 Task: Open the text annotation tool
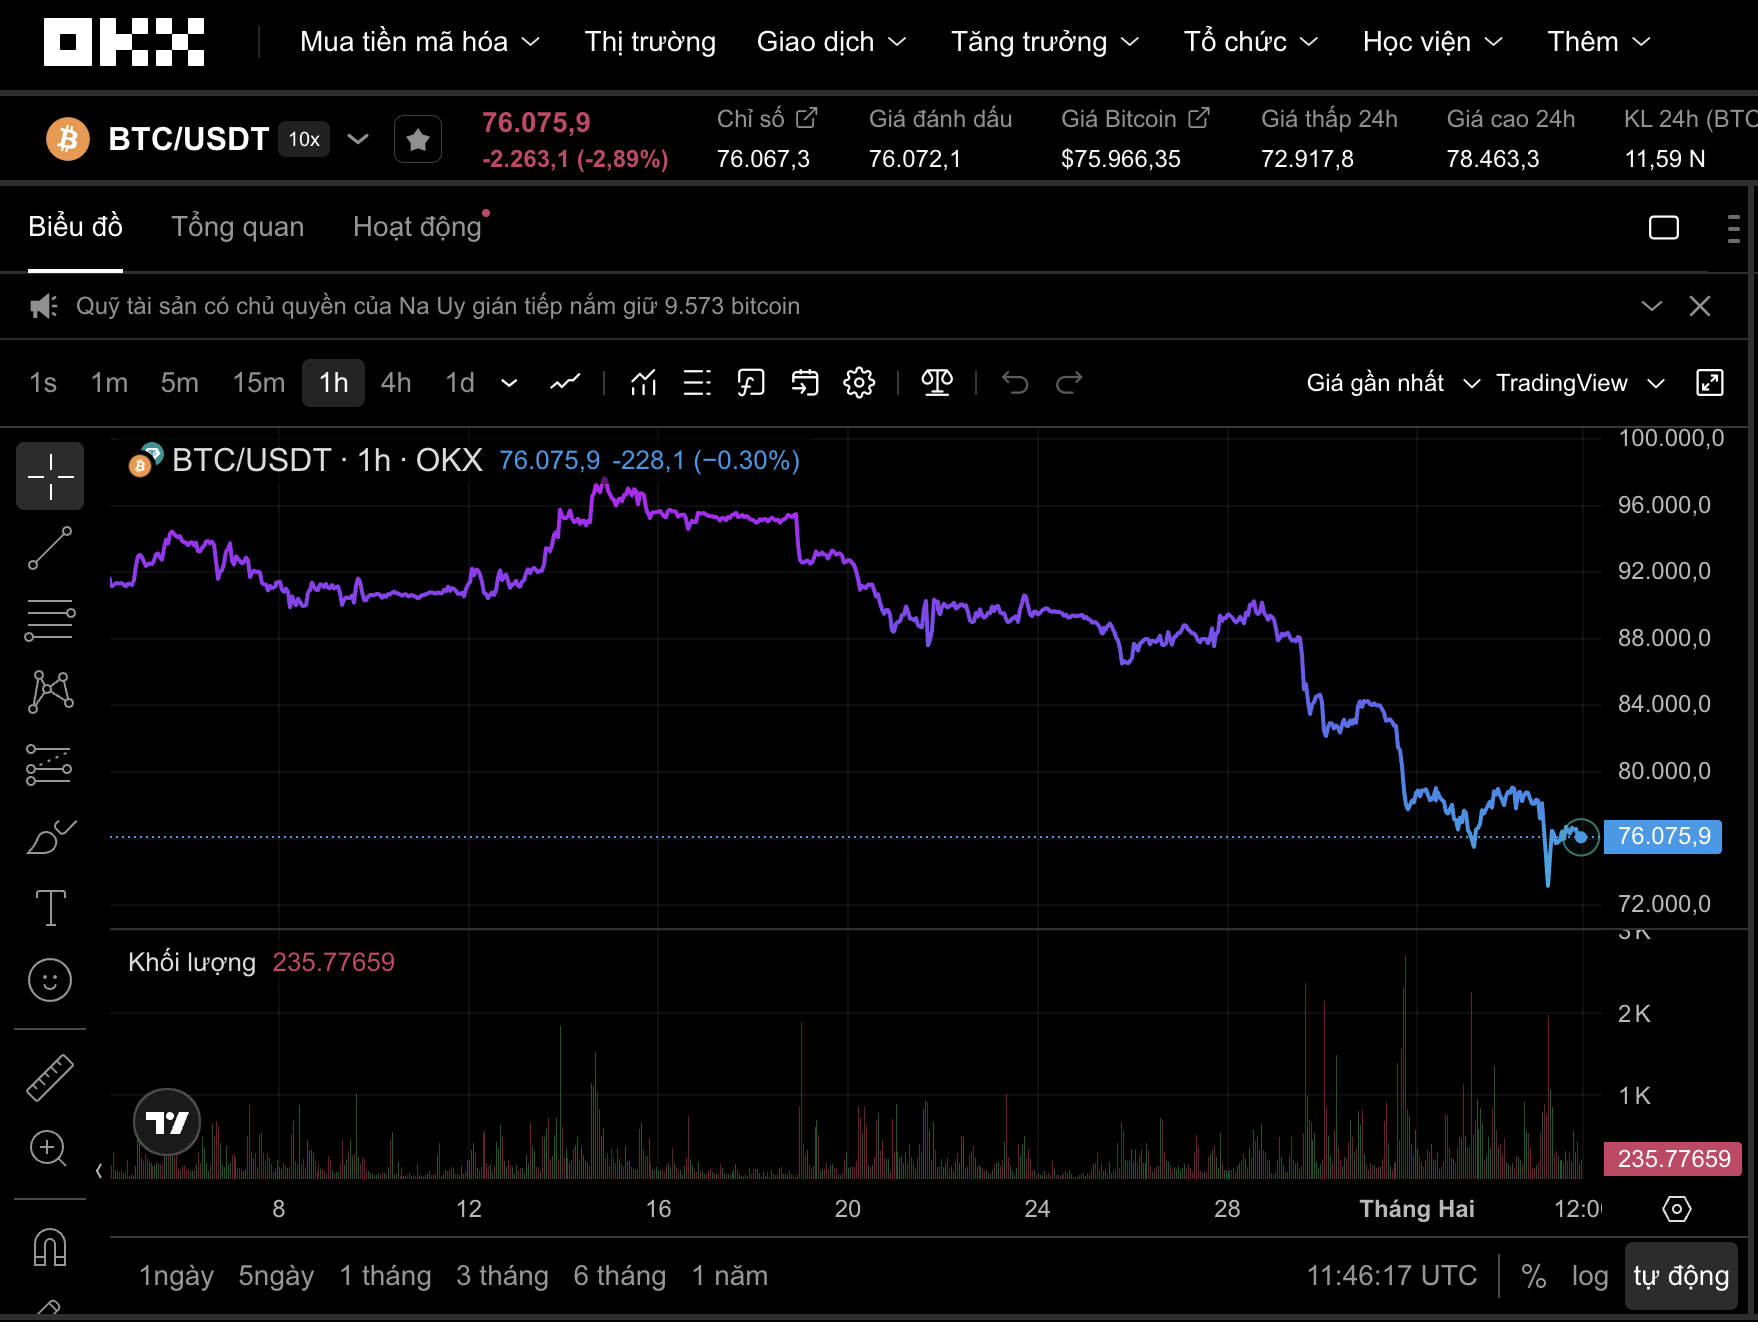coord(50,908)
